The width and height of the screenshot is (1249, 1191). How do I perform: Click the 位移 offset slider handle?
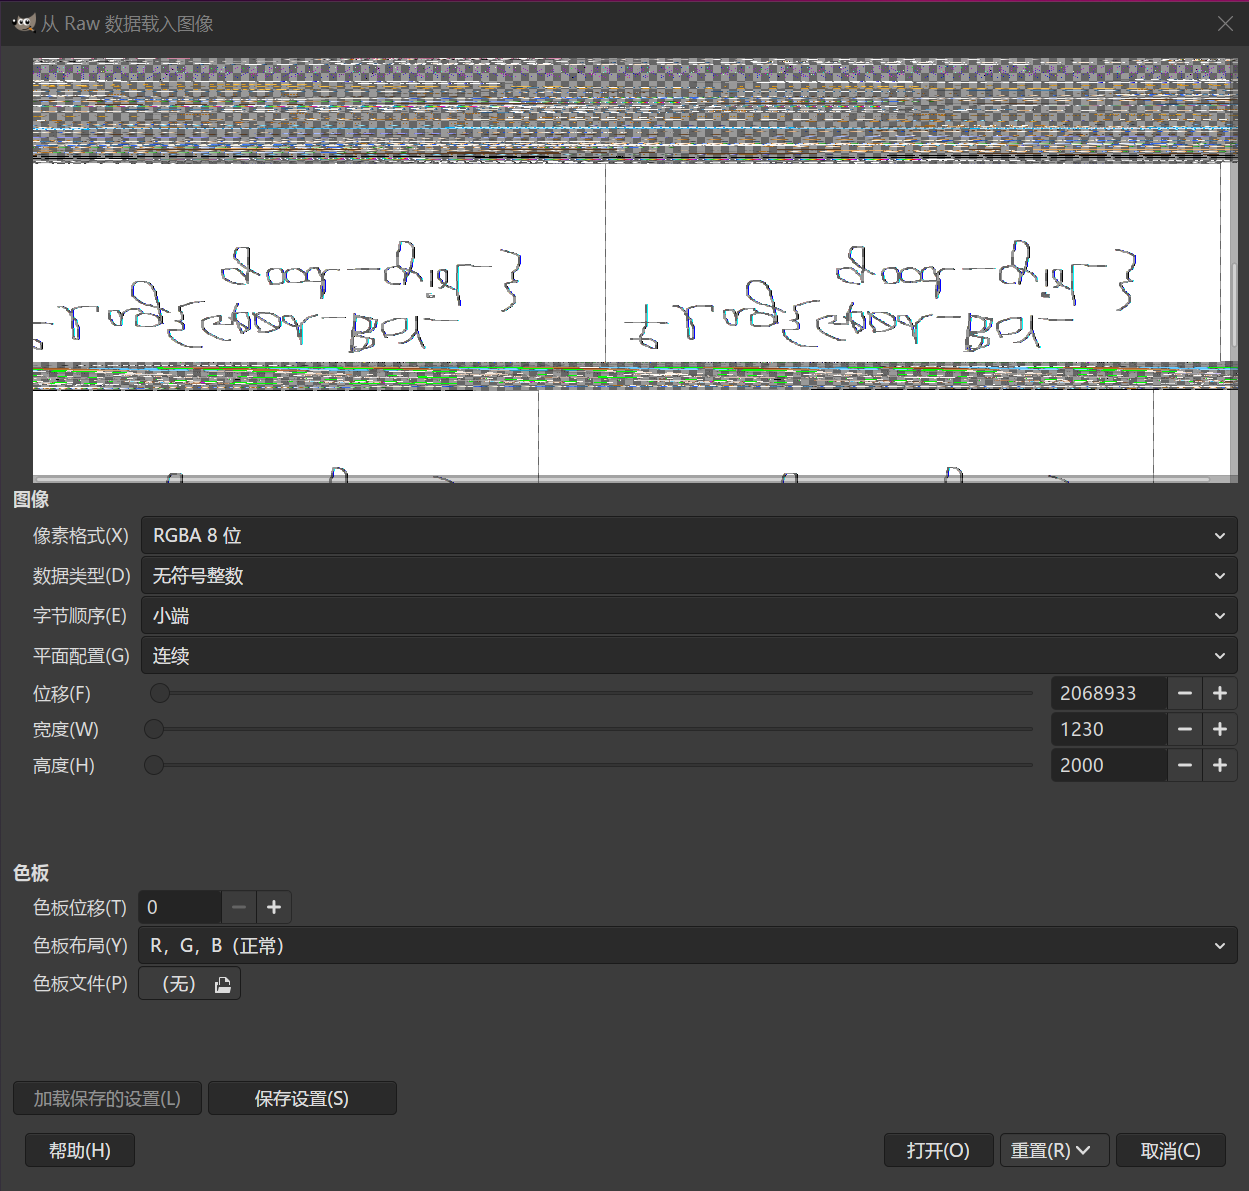click(x=160, y=693)
